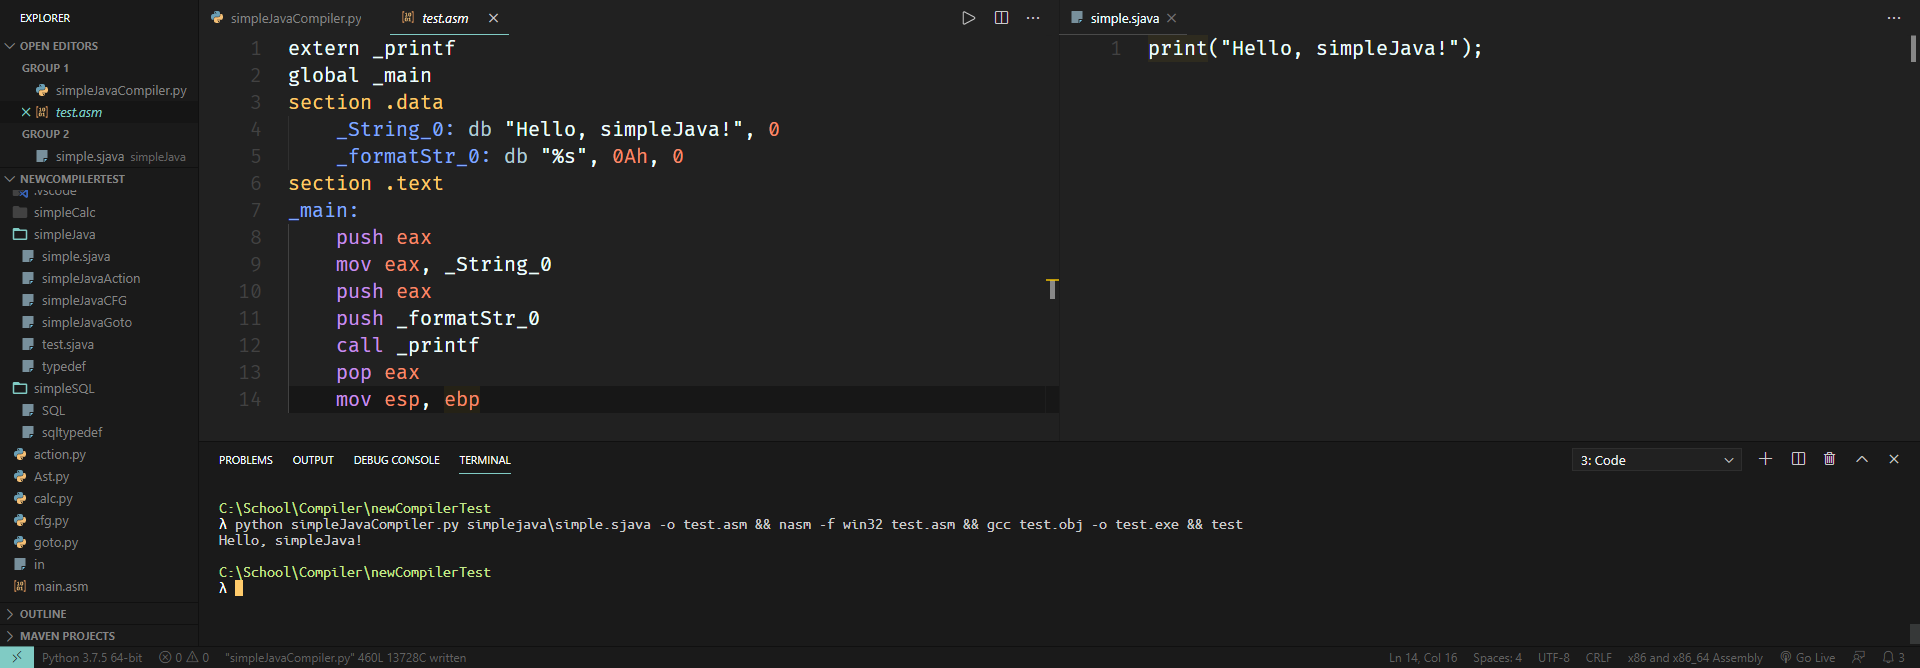The width and height of the screenshot is (1920, 668).
Task: Open errors and warnings count in status bar
Action: tap(184, 657)
